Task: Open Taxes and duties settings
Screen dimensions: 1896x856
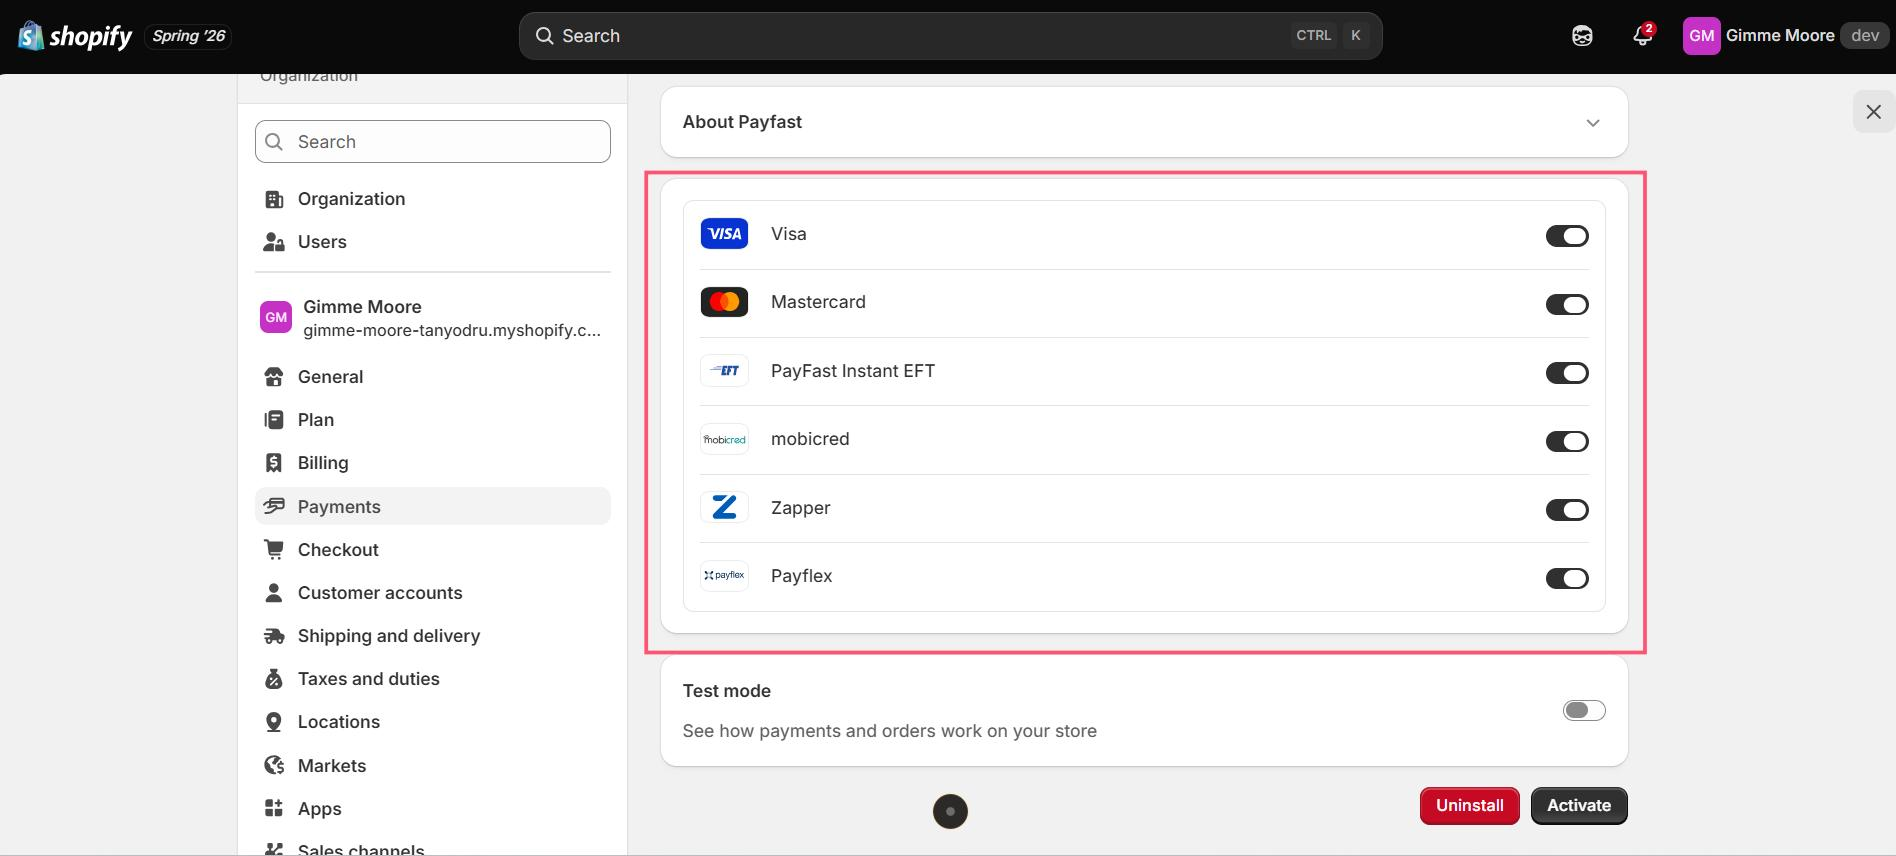Action: (433, 679)
